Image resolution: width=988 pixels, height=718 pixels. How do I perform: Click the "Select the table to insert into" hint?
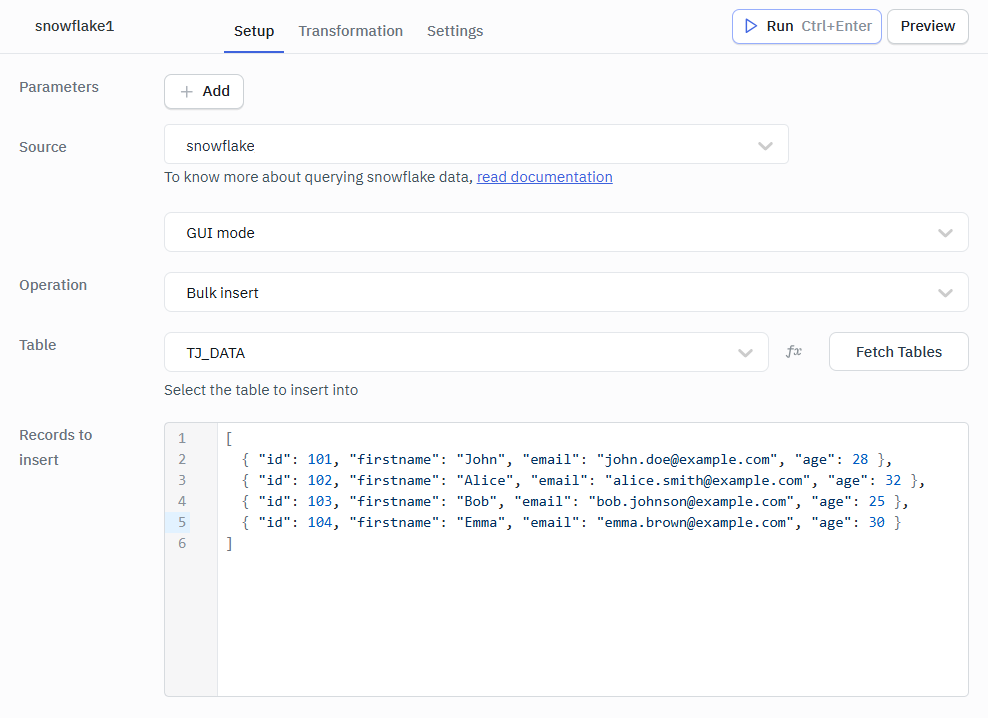[261, 390]
